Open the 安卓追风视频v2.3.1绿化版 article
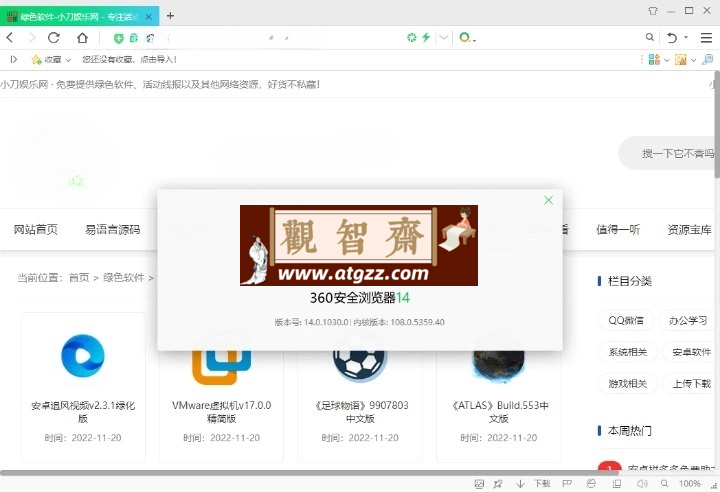Image resolution: width=720 pixels, height=492 pixels. click(83, 412)
